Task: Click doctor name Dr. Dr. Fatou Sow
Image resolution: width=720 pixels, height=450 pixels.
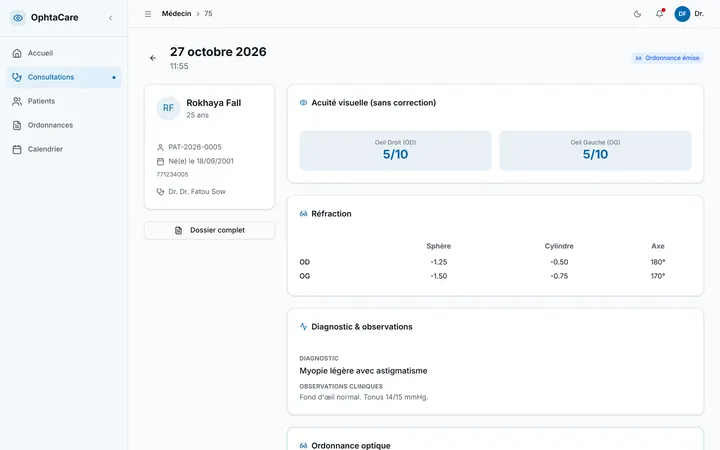Action: [x=197, y=191]
